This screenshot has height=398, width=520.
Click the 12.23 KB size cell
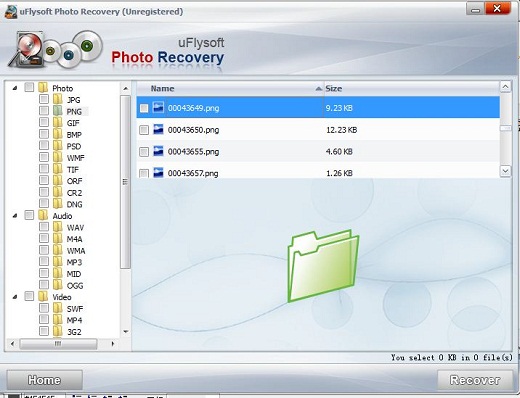(x=341, y=130)
